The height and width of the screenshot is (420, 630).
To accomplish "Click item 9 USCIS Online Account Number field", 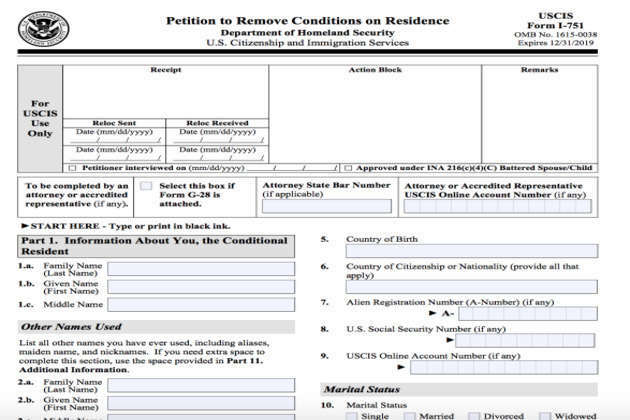I will tap(504, 367).
